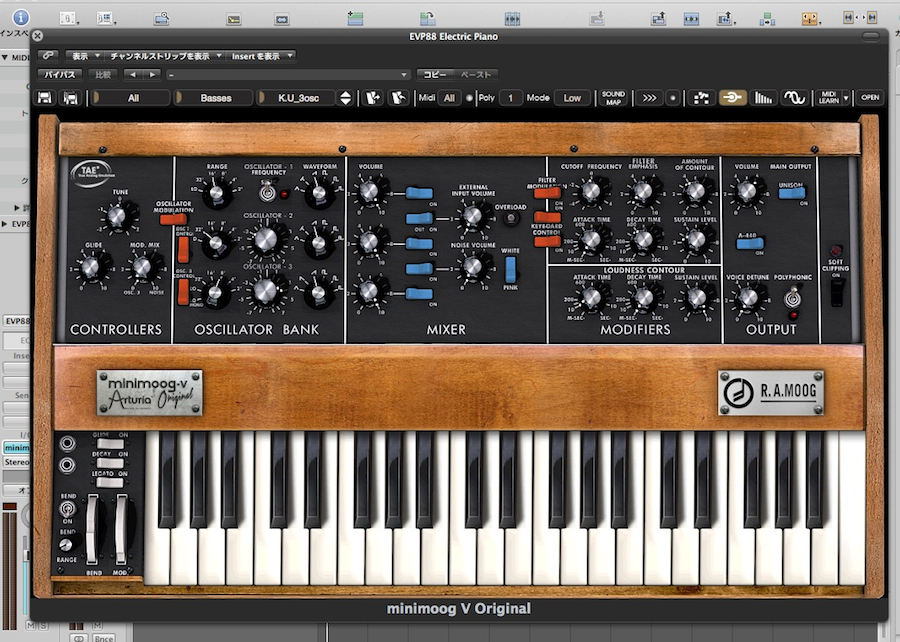This screenshot has width=900, height=642.
Task: Click the sine wave LFO icon
Action: point(794,98)
